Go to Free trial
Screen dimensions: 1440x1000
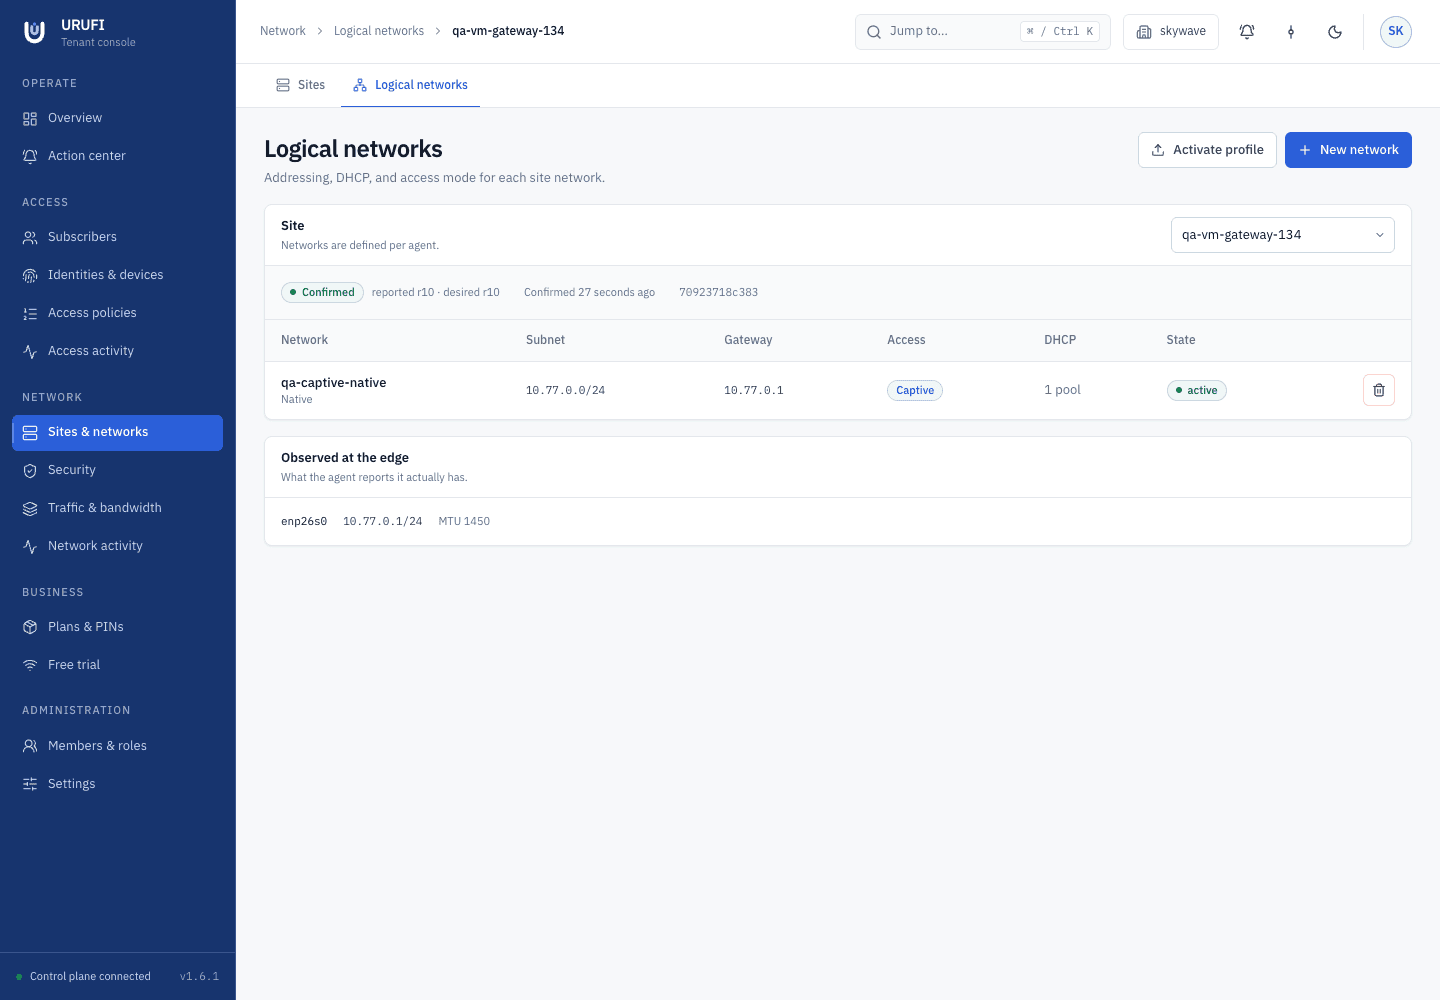[117, 665]
